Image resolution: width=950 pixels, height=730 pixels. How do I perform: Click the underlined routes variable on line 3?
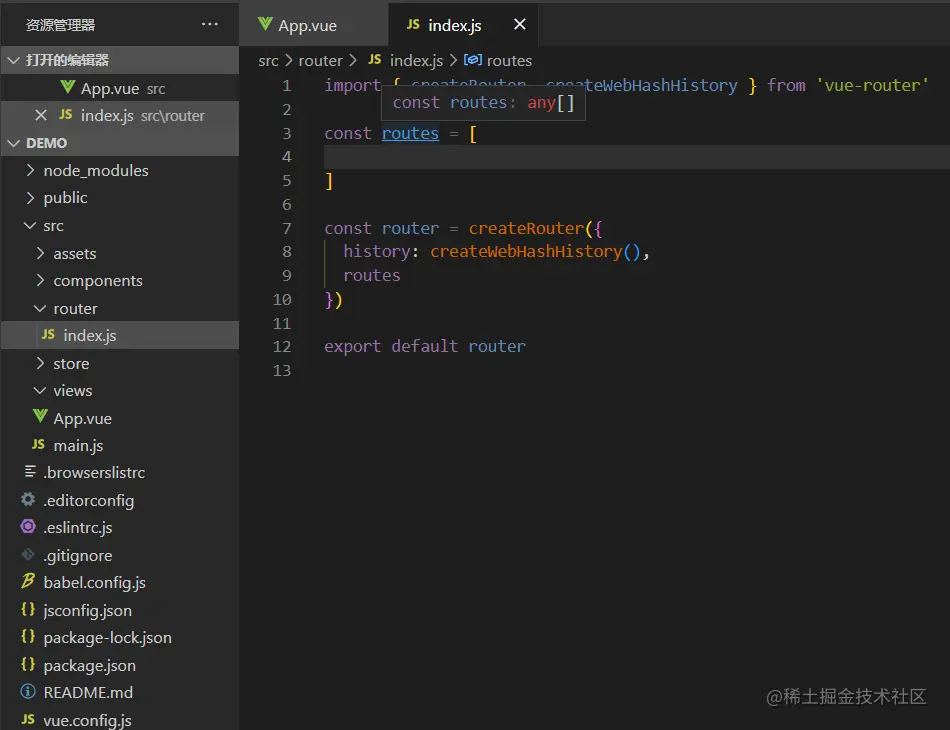(x=410, y=133)
